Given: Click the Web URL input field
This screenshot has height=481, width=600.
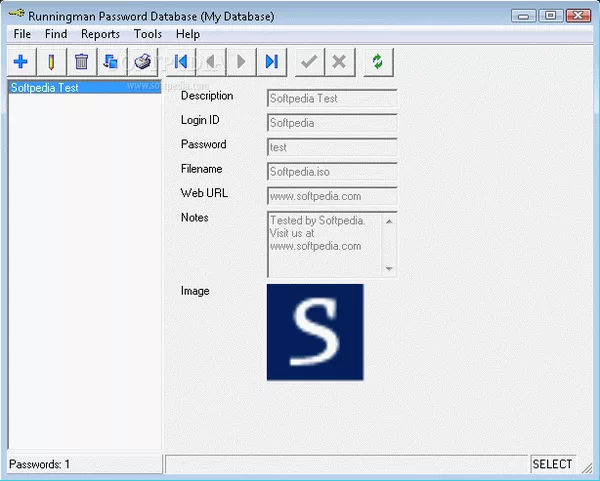Looking at the screenshot, I should pos(332,196).
